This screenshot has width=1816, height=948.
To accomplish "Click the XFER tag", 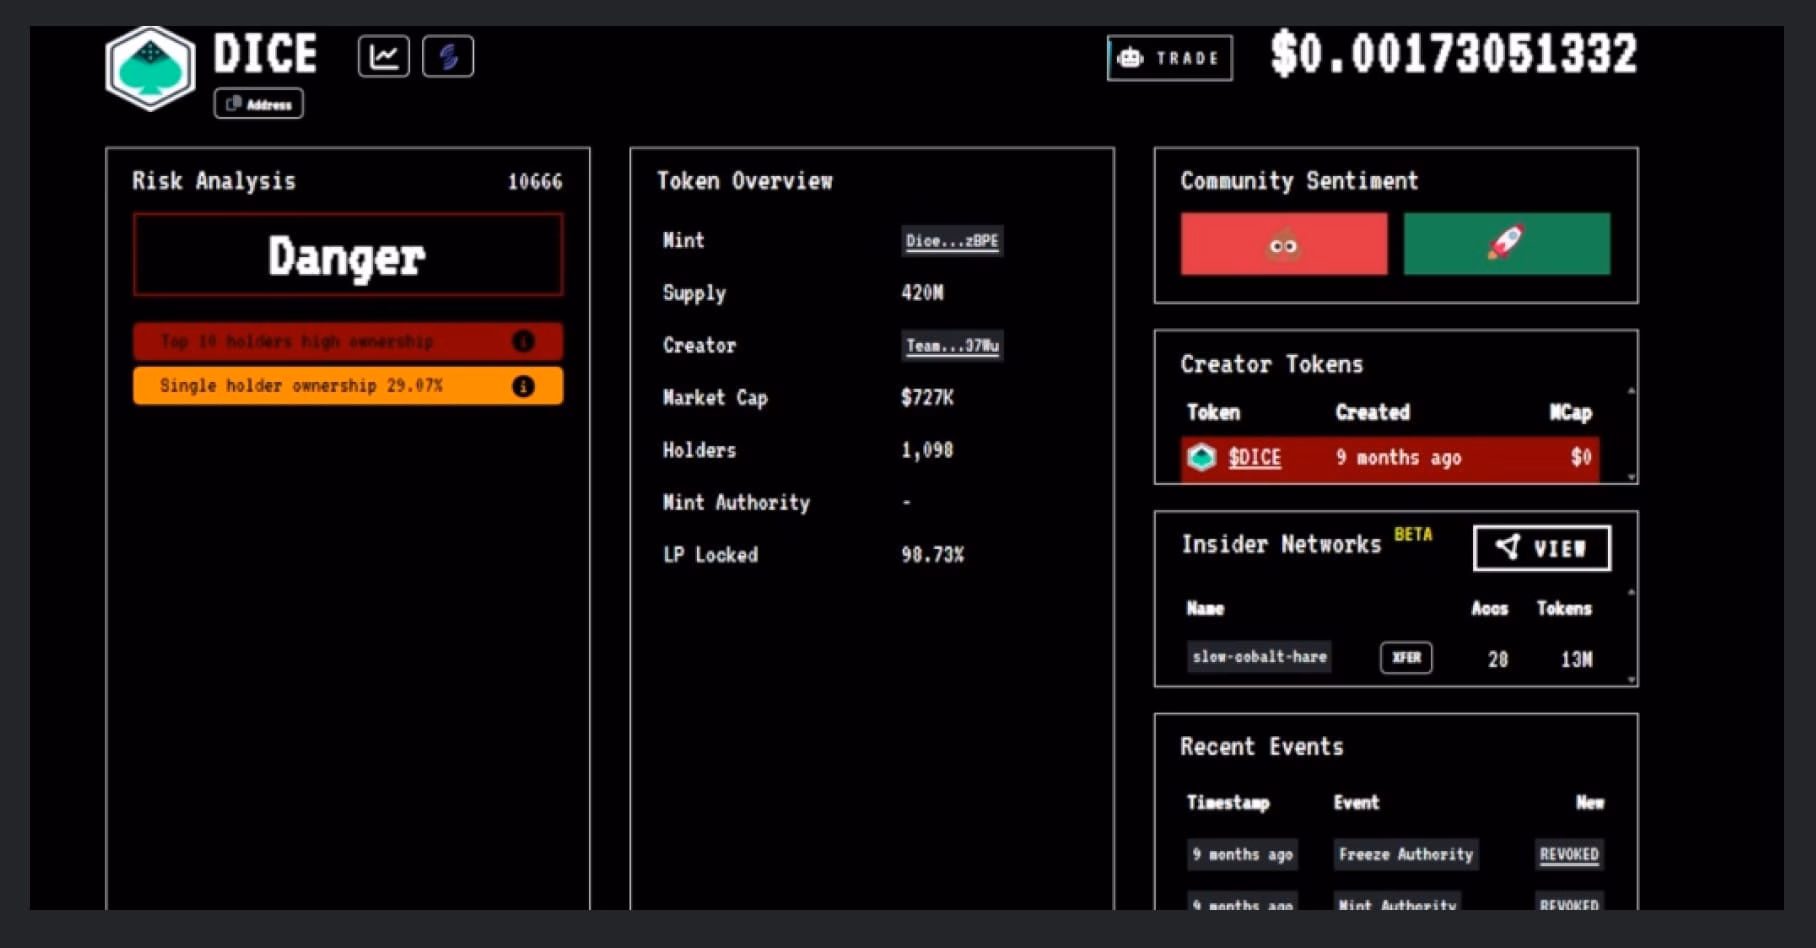I will tap(1406, 657).
